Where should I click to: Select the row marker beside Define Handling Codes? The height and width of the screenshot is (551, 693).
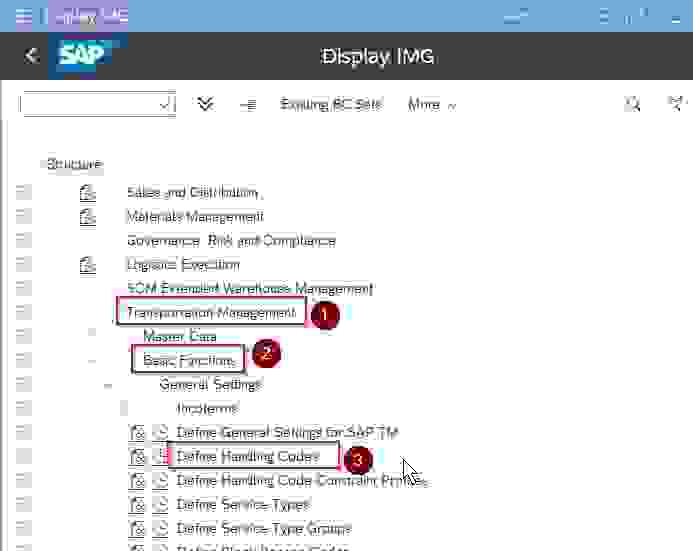(x=23, y=457)
